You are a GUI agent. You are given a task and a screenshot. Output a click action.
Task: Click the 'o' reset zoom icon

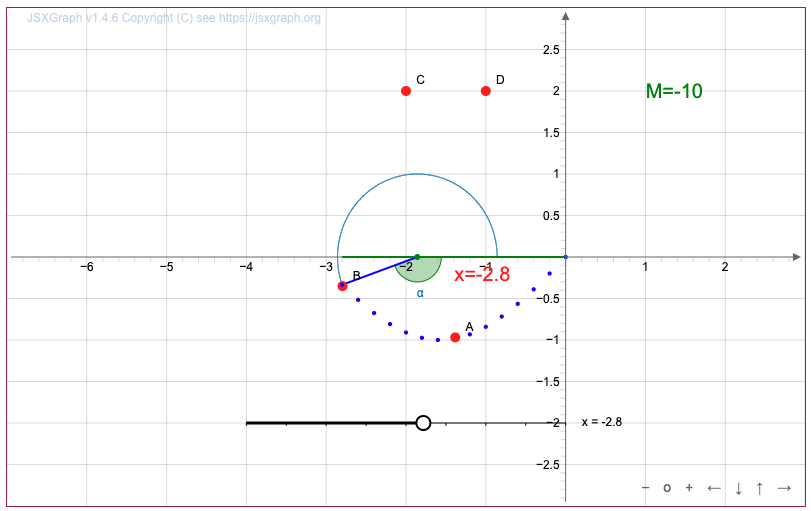point(667,488)
